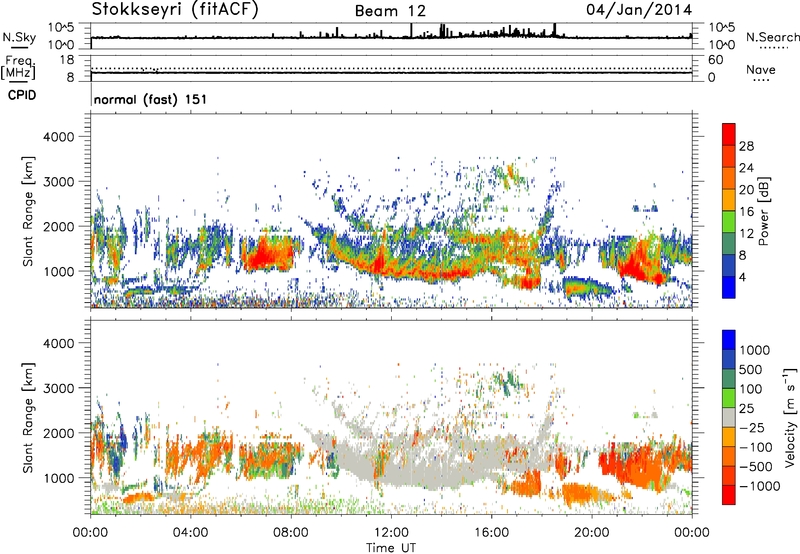Click strong red power echo near 07:00
The width and height of the screenshot is (800, 554).
coord(263,254)
